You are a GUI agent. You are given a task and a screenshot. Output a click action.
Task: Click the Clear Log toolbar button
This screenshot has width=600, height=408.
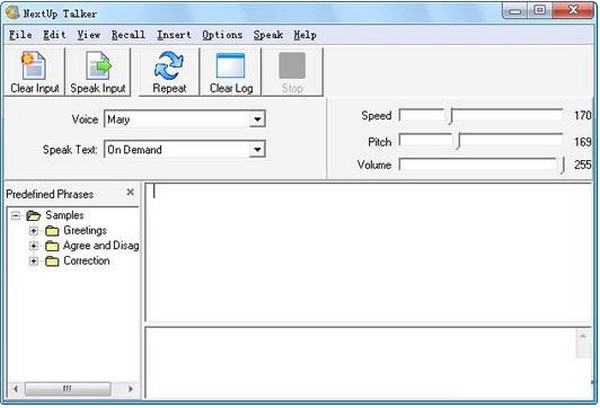coord(231,72)
